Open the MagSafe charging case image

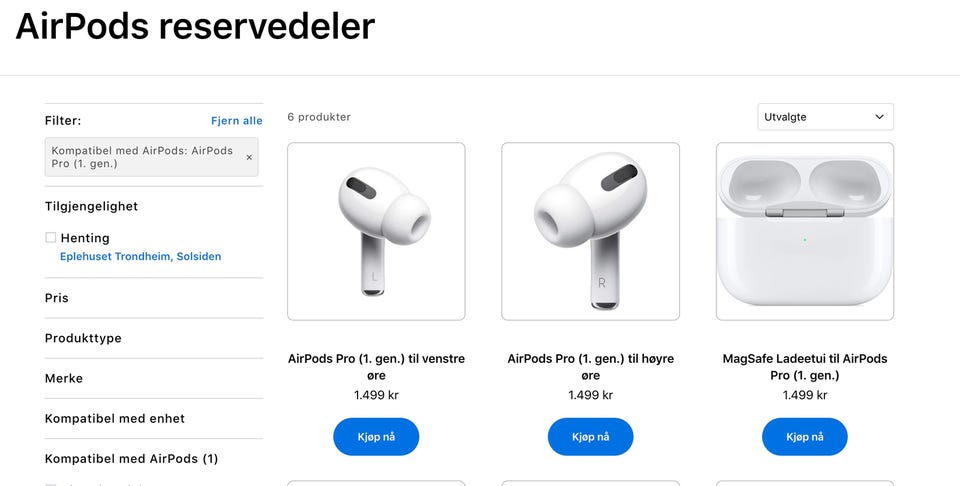point(804,231)
